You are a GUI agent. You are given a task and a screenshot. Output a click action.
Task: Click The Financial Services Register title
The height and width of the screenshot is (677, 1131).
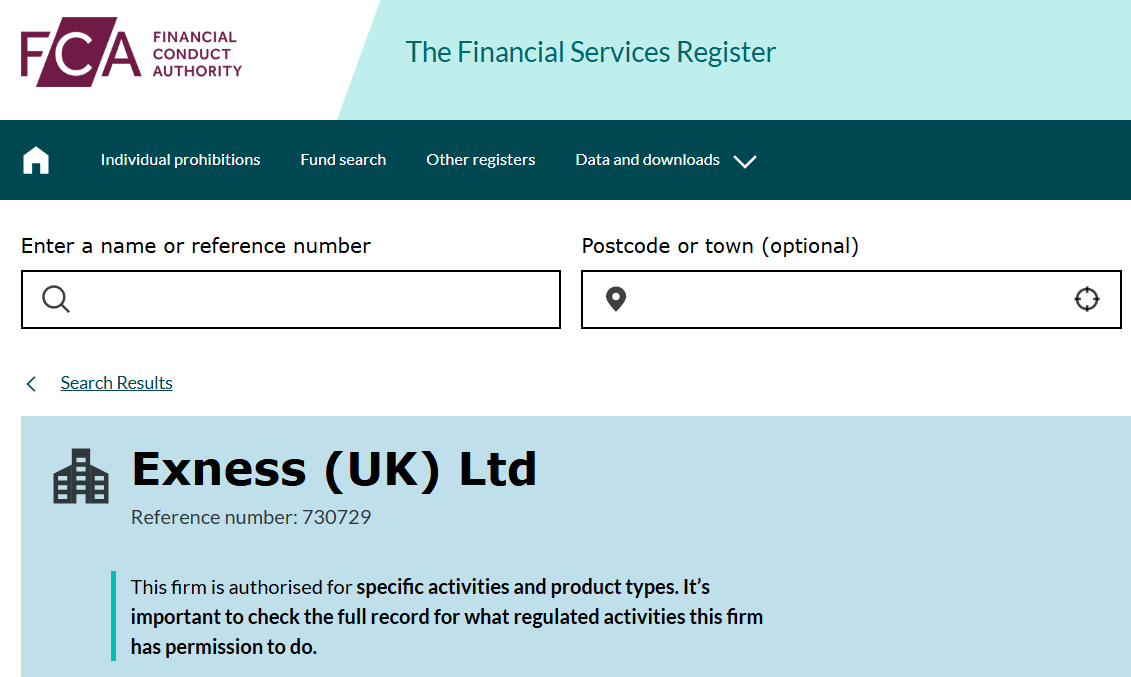coord(590,52)
